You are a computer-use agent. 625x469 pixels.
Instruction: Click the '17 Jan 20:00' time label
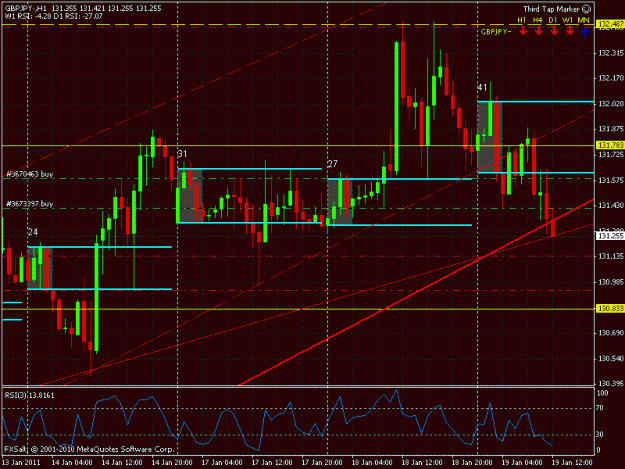[322, 463]
